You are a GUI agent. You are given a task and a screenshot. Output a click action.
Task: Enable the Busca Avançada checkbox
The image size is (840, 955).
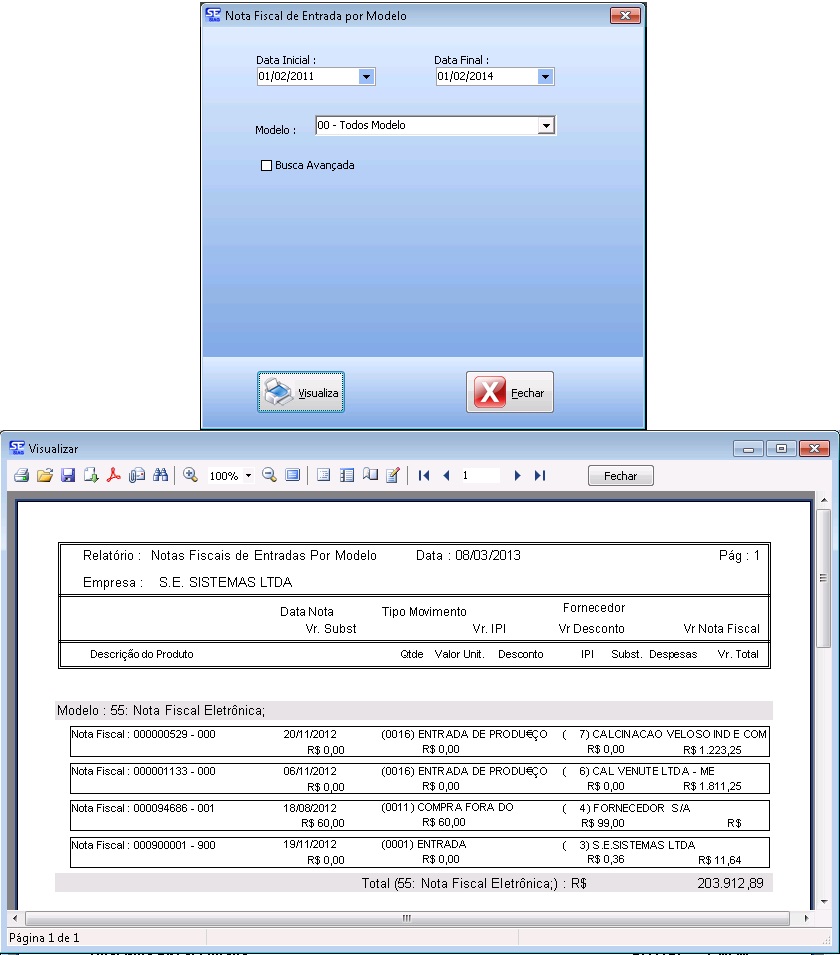pos(266,166)
